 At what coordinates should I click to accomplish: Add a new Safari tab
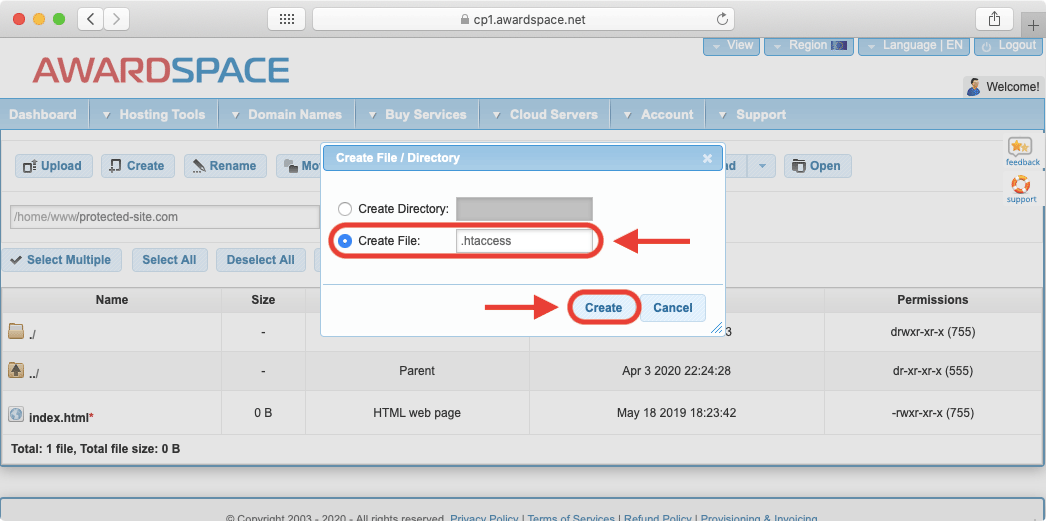(x=1033, y=24)
